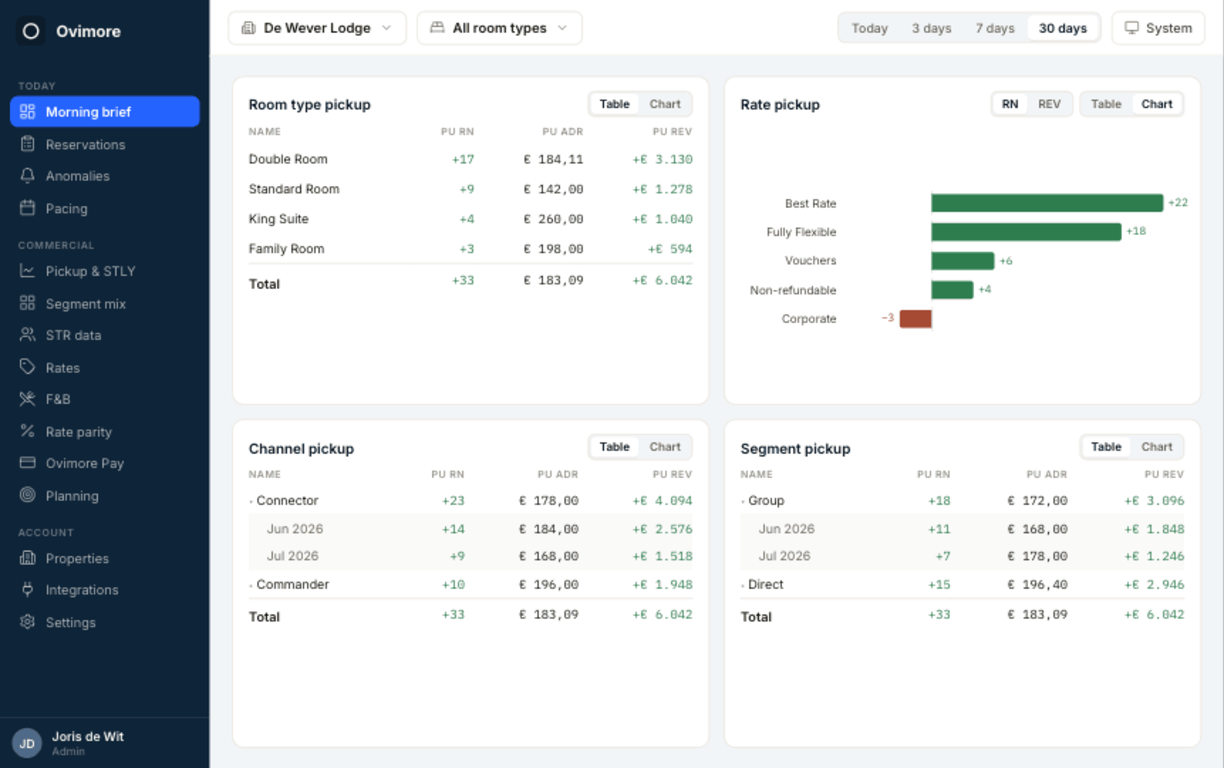Click the Best Rate green bar
This screenshot has height=768, width=1224.
click(1047, 203)
